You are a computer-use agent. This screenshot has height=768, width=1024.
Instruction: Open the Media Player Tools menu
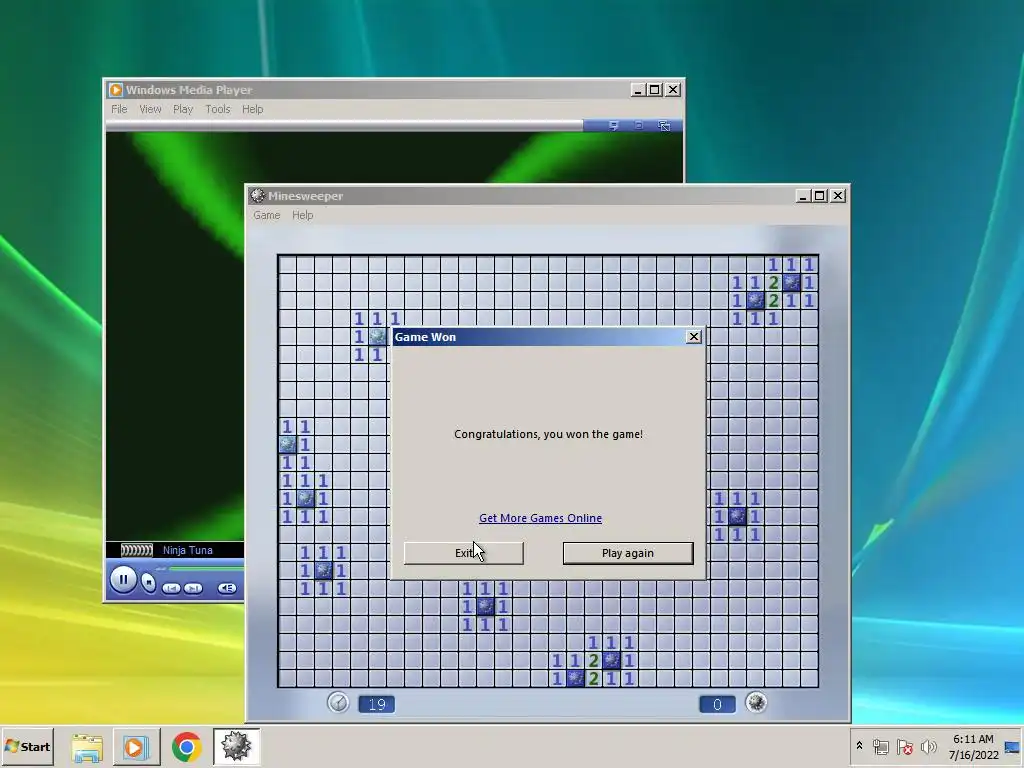tap(217, 109)
